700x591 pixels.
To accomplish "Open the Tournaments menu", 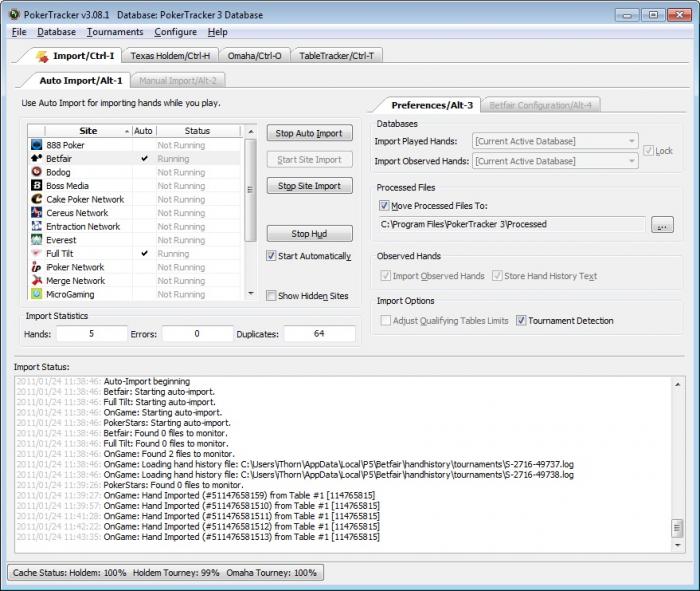I will pyautogui.click(x=115, y=32).
